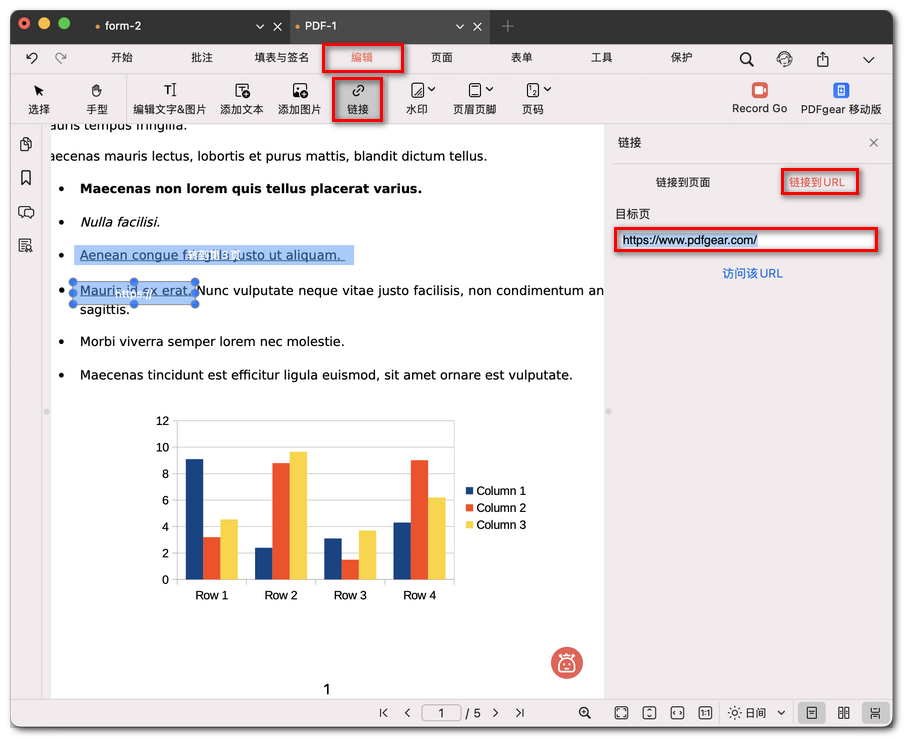
Task: Open the bookmarks panel in left sidebar
Action: 26,178
